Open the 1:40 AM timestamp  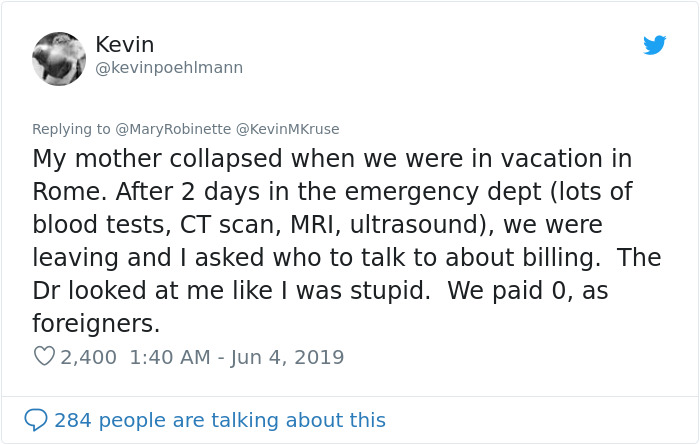(170, 357)
